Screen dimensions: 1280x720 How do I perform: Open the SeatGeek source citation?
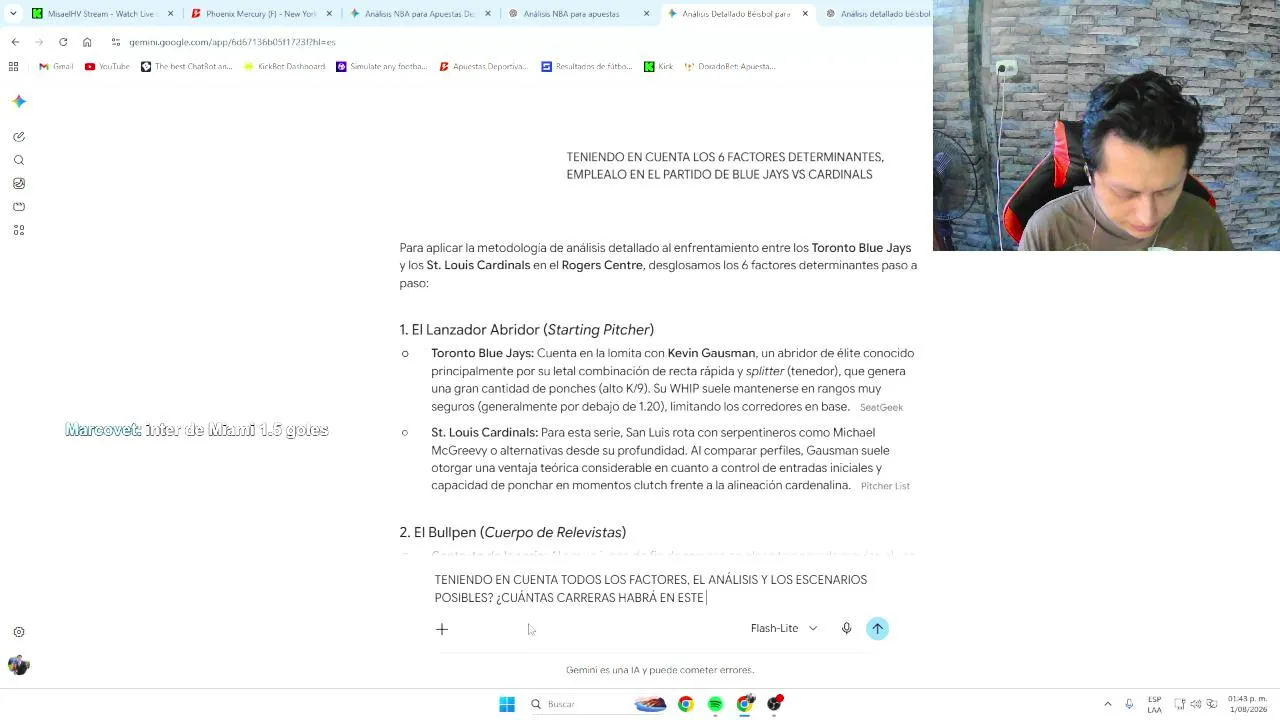coord(881,407)
